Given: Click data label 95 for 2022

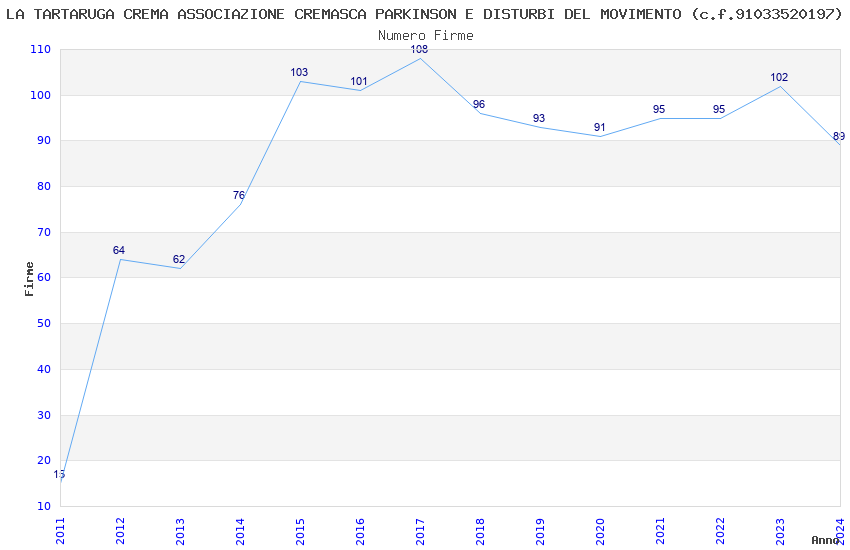Looking at the screenshot, I should click(719, 109).
